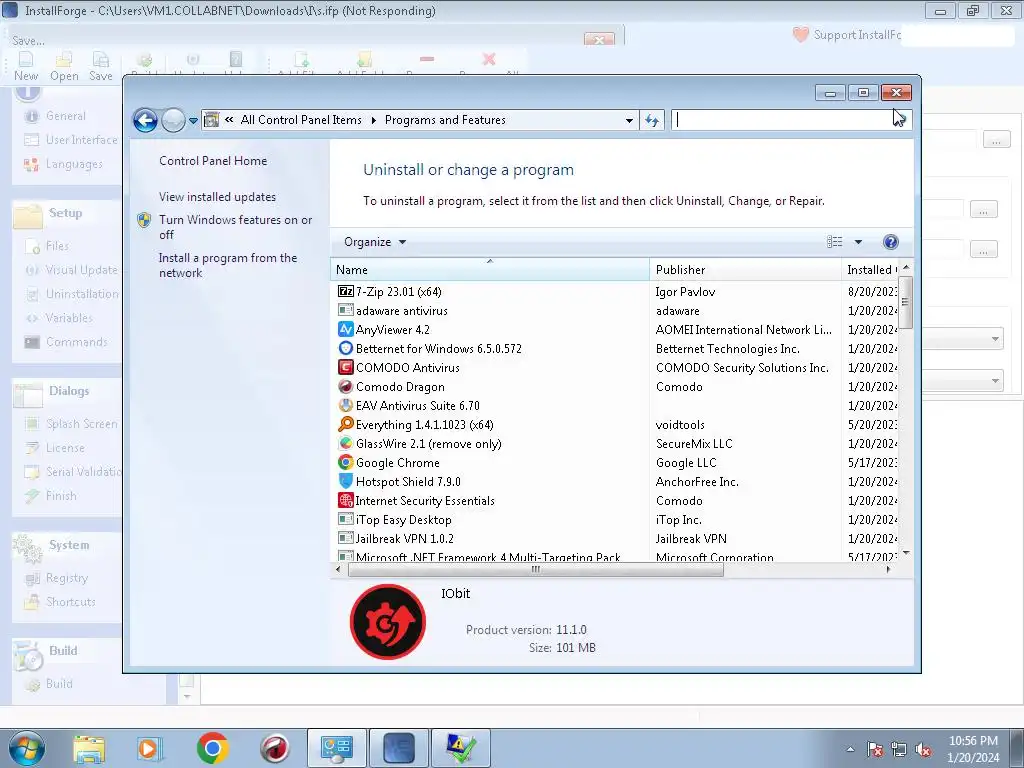Image resolution: width=1024 pixels, height=768 pixels.
Task: Open the view options dropdown arrow
Action: (x=858, y=242)
